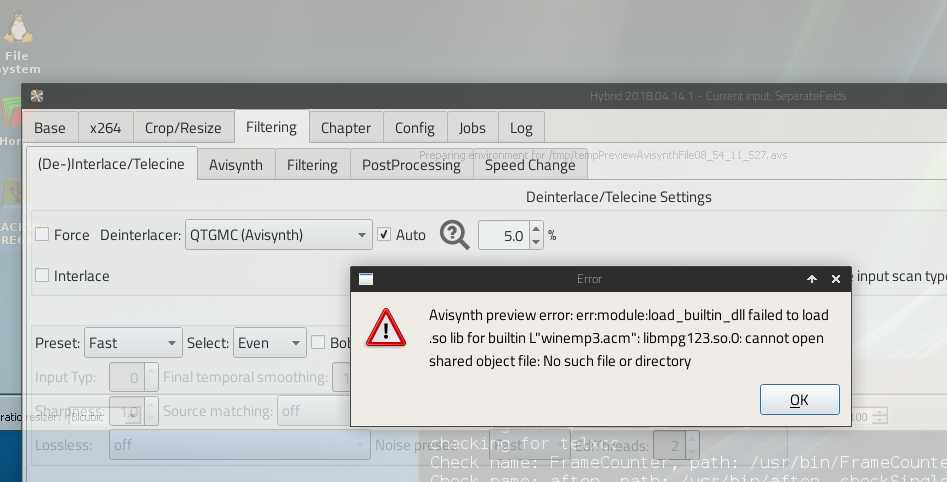Click the 5.0 percent input field
The width and height of the screenshot is (947, 482).
point(504,236)
